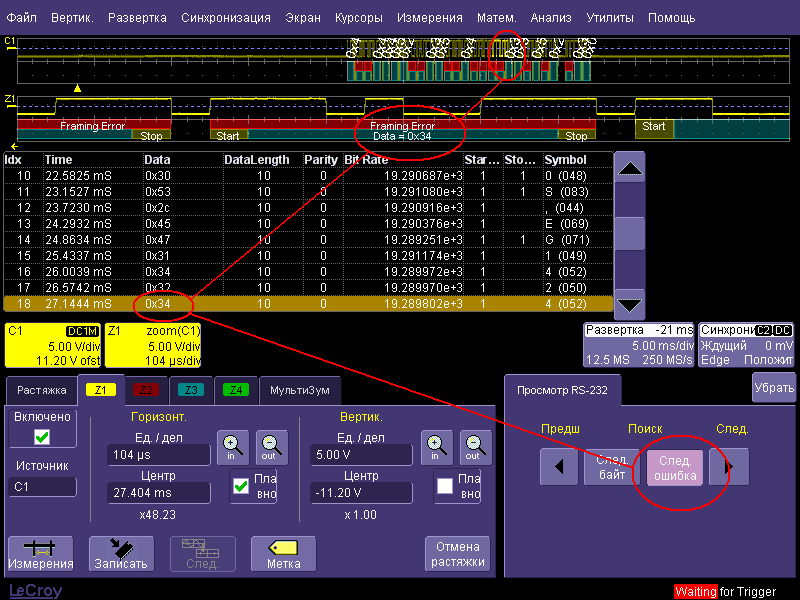Open Измерения (measurements) button

point(40,553)
